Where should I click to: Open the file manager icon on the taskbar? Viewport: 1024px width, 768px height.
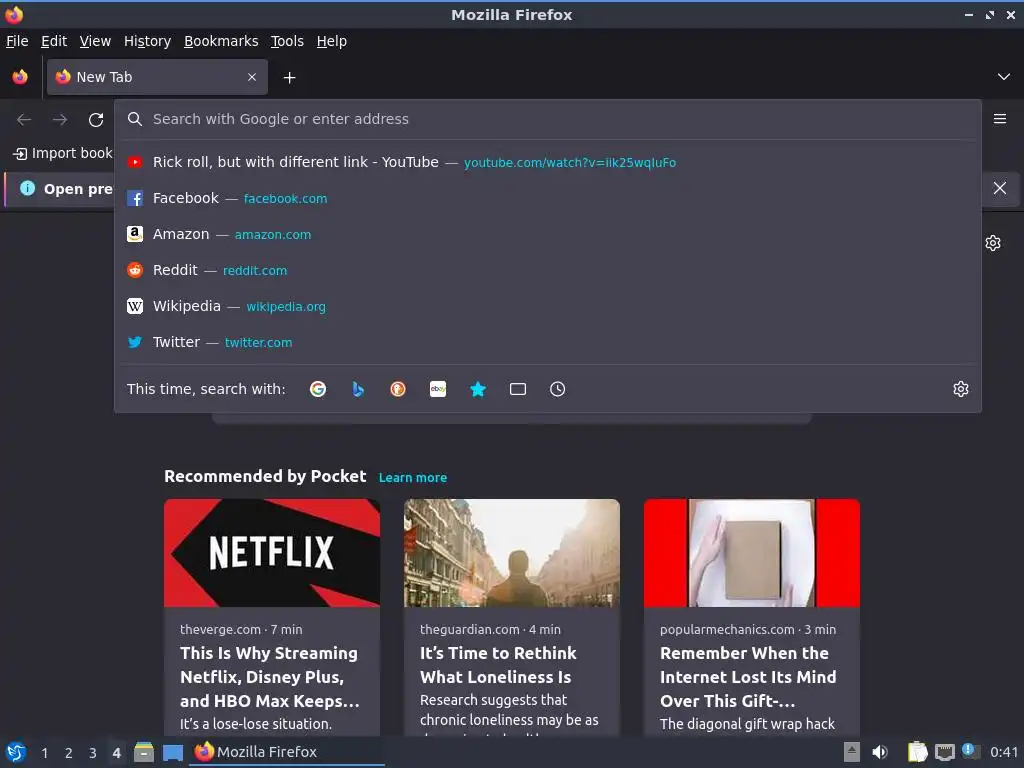[144, 752]
